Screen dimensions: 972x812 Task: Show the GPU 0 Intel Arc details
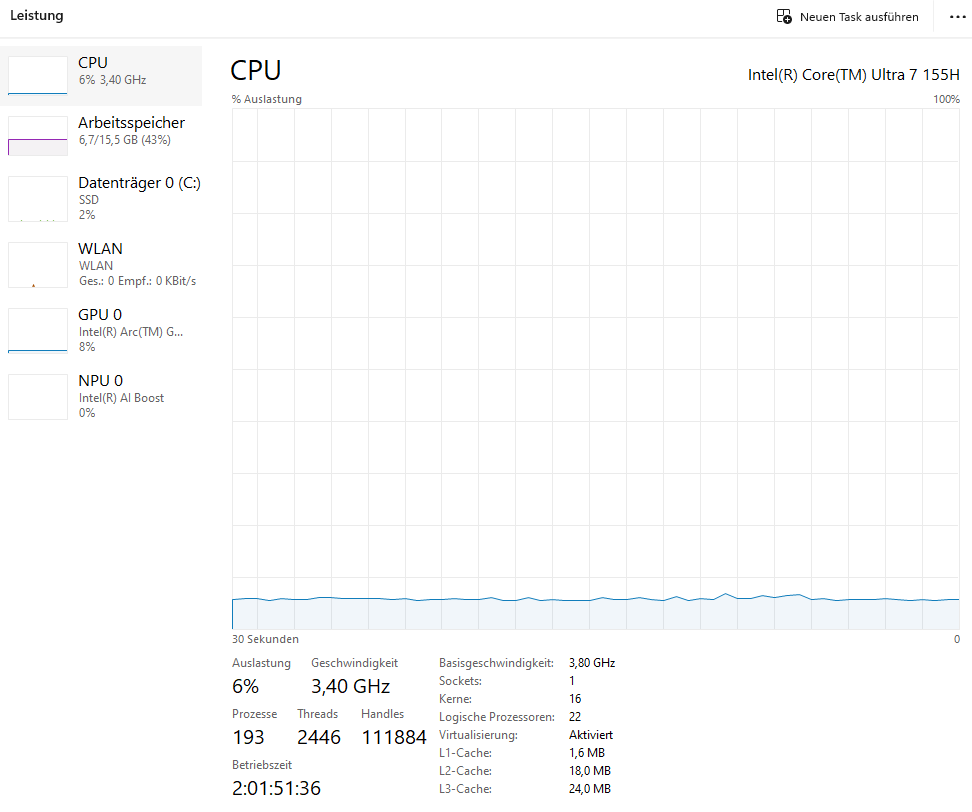(130, 331)
